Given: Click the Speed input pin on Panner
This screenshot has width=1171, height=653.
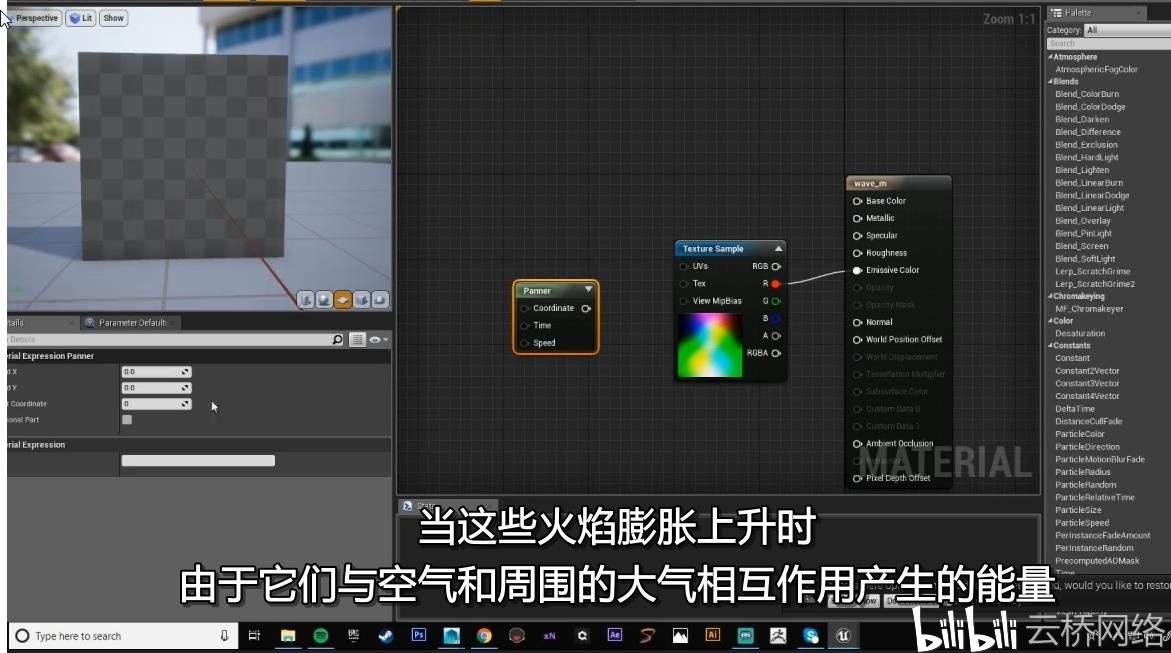Looking at the screenshot, I should (x=524, y=343).
